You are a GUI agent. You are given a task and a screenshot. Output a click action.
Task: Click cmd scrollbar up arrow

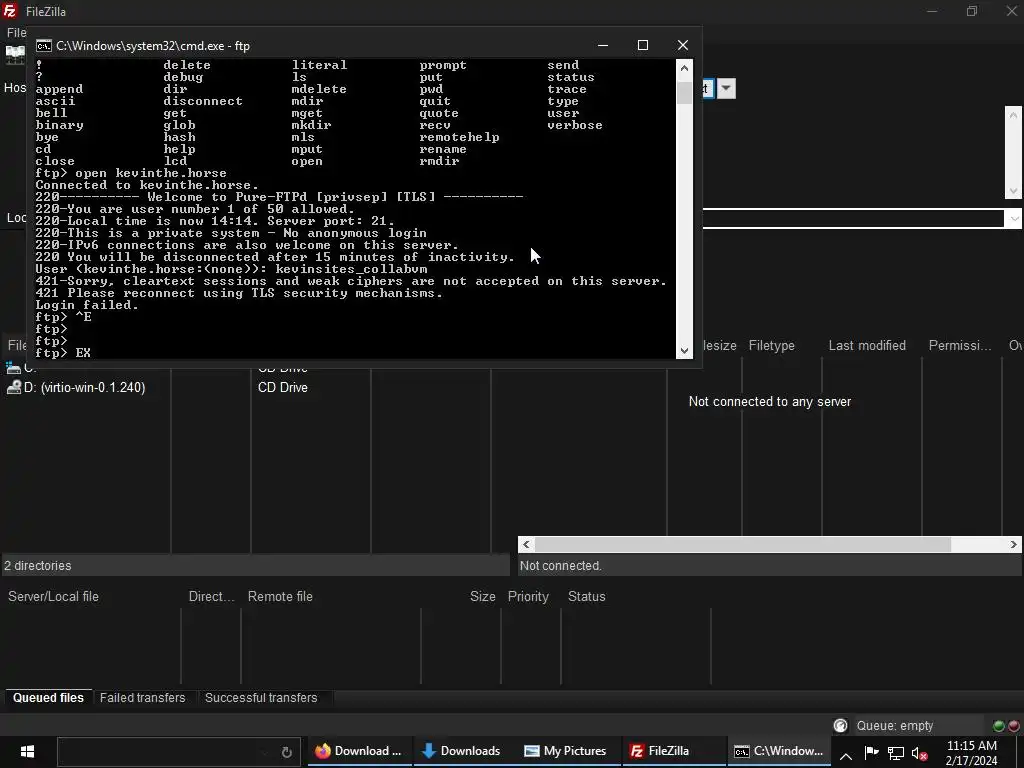point(684,68)
